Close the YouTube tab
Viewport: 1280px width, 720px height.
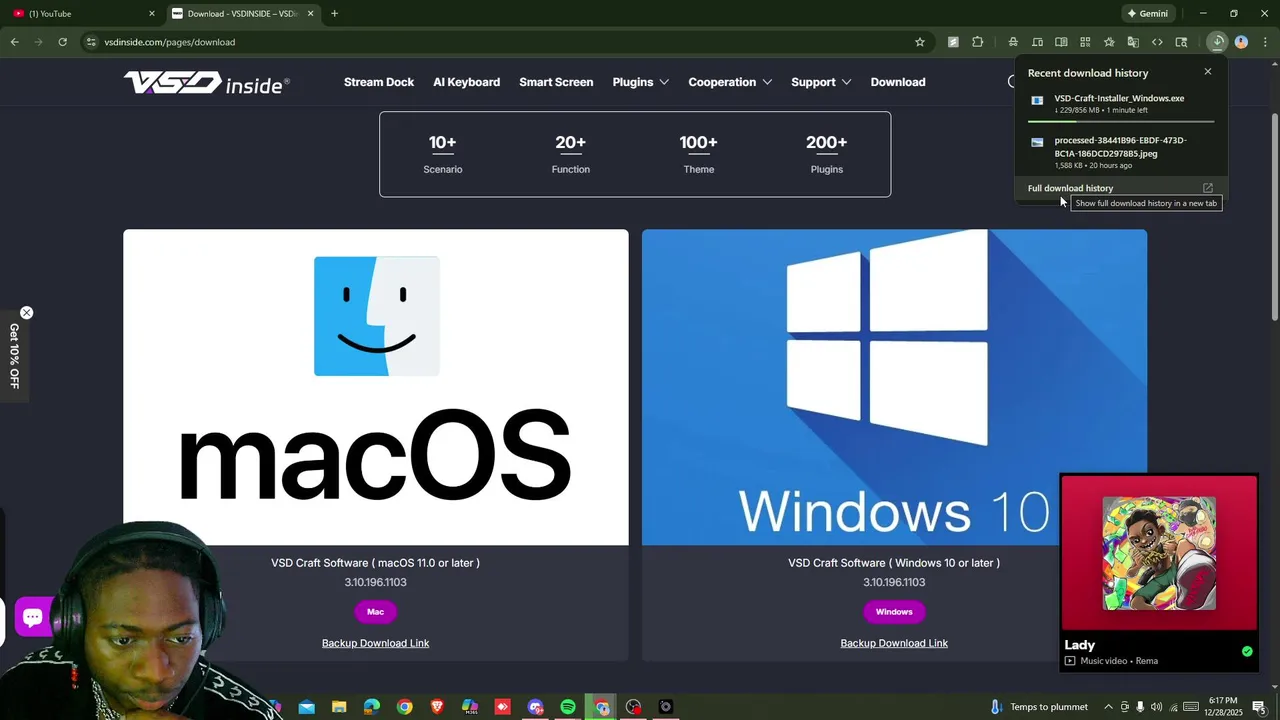[152, 14]
